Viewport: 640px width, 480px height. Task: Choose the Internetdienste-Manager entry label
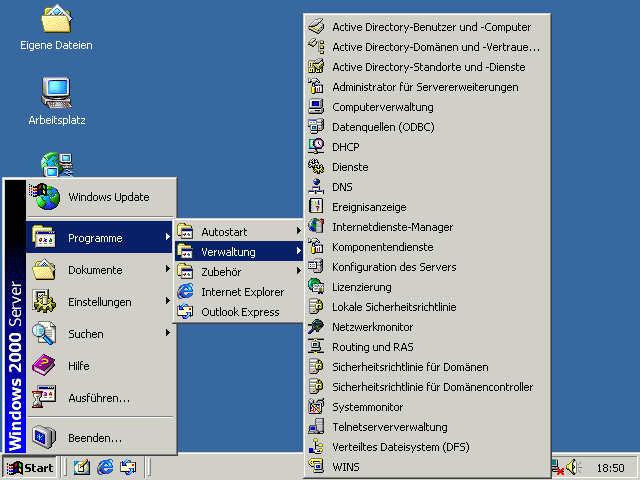(393, 227)
